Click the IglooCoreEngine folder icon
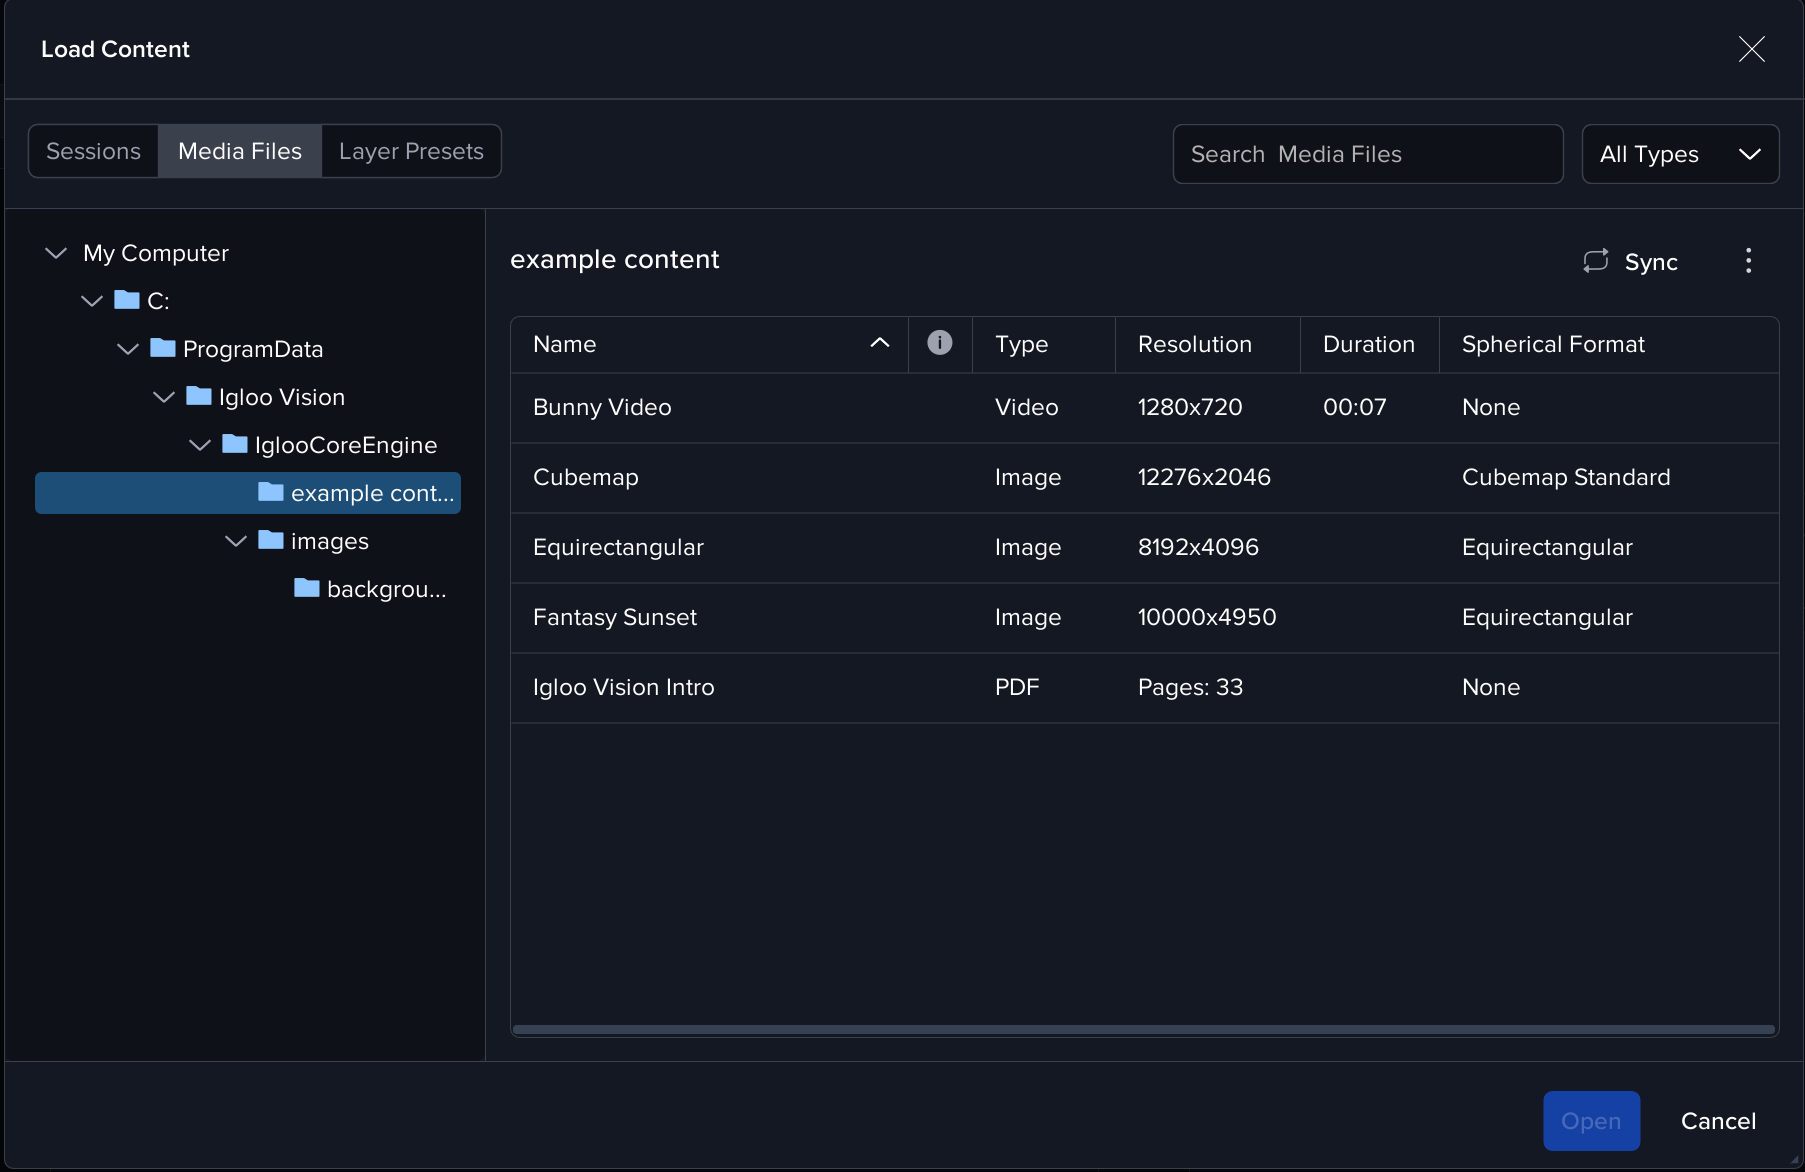This screenshot has width=1805, height=1172. tap(234, 444)
